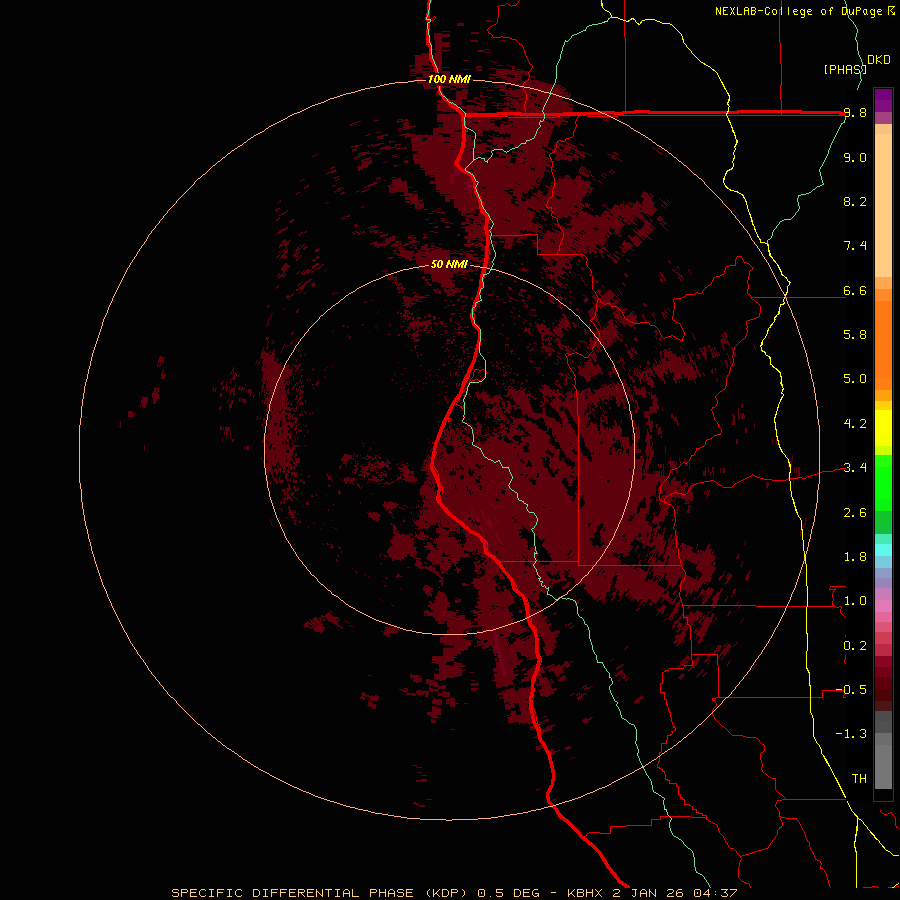Click the 7.4 scale value
This screenshot has width=900, height=900.
(855, 246)
